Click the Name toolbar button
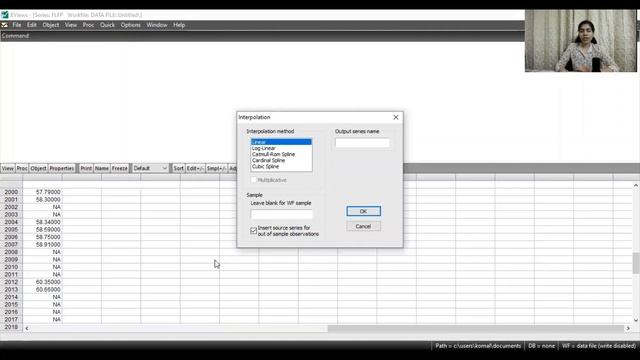 (x=102, y=168)
